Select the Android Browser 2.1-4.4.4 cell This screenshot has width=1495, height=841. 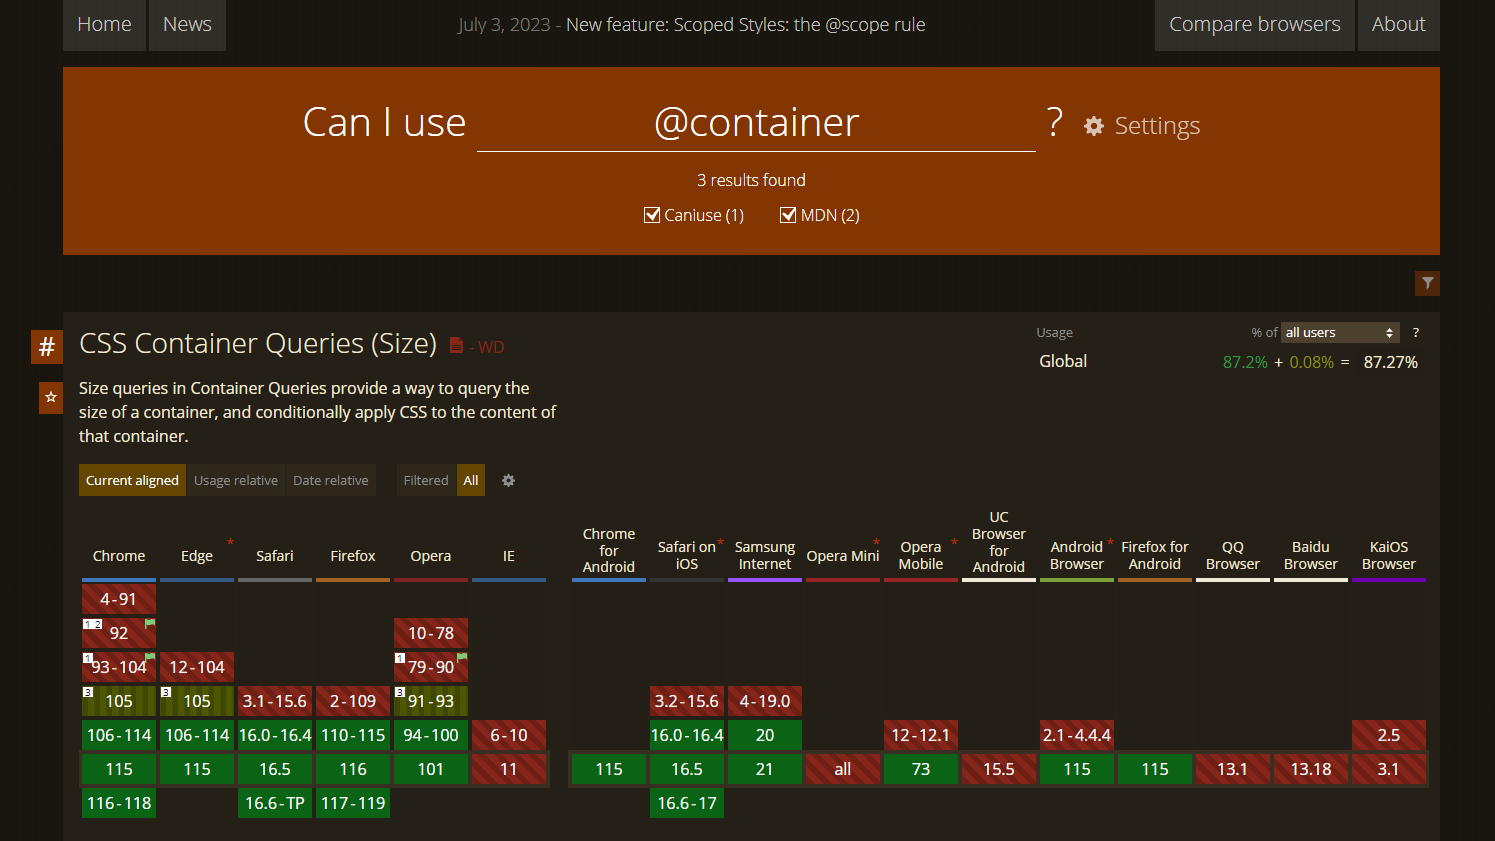pyautogui.click(x=1077, y=735)
